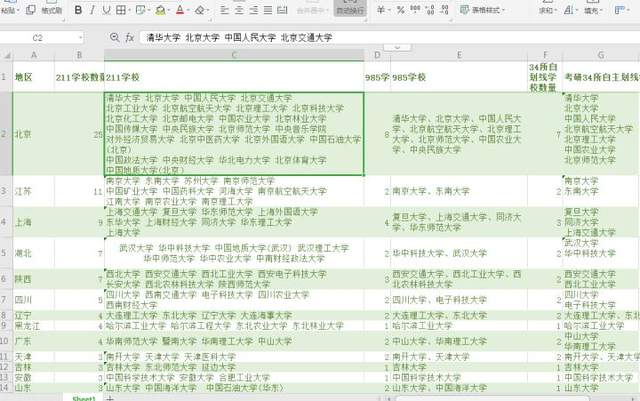This screenshot has height=401, width=640.
Task: Select the cell containing 广东
Action: pyautogui.click(x=33, y=341)
